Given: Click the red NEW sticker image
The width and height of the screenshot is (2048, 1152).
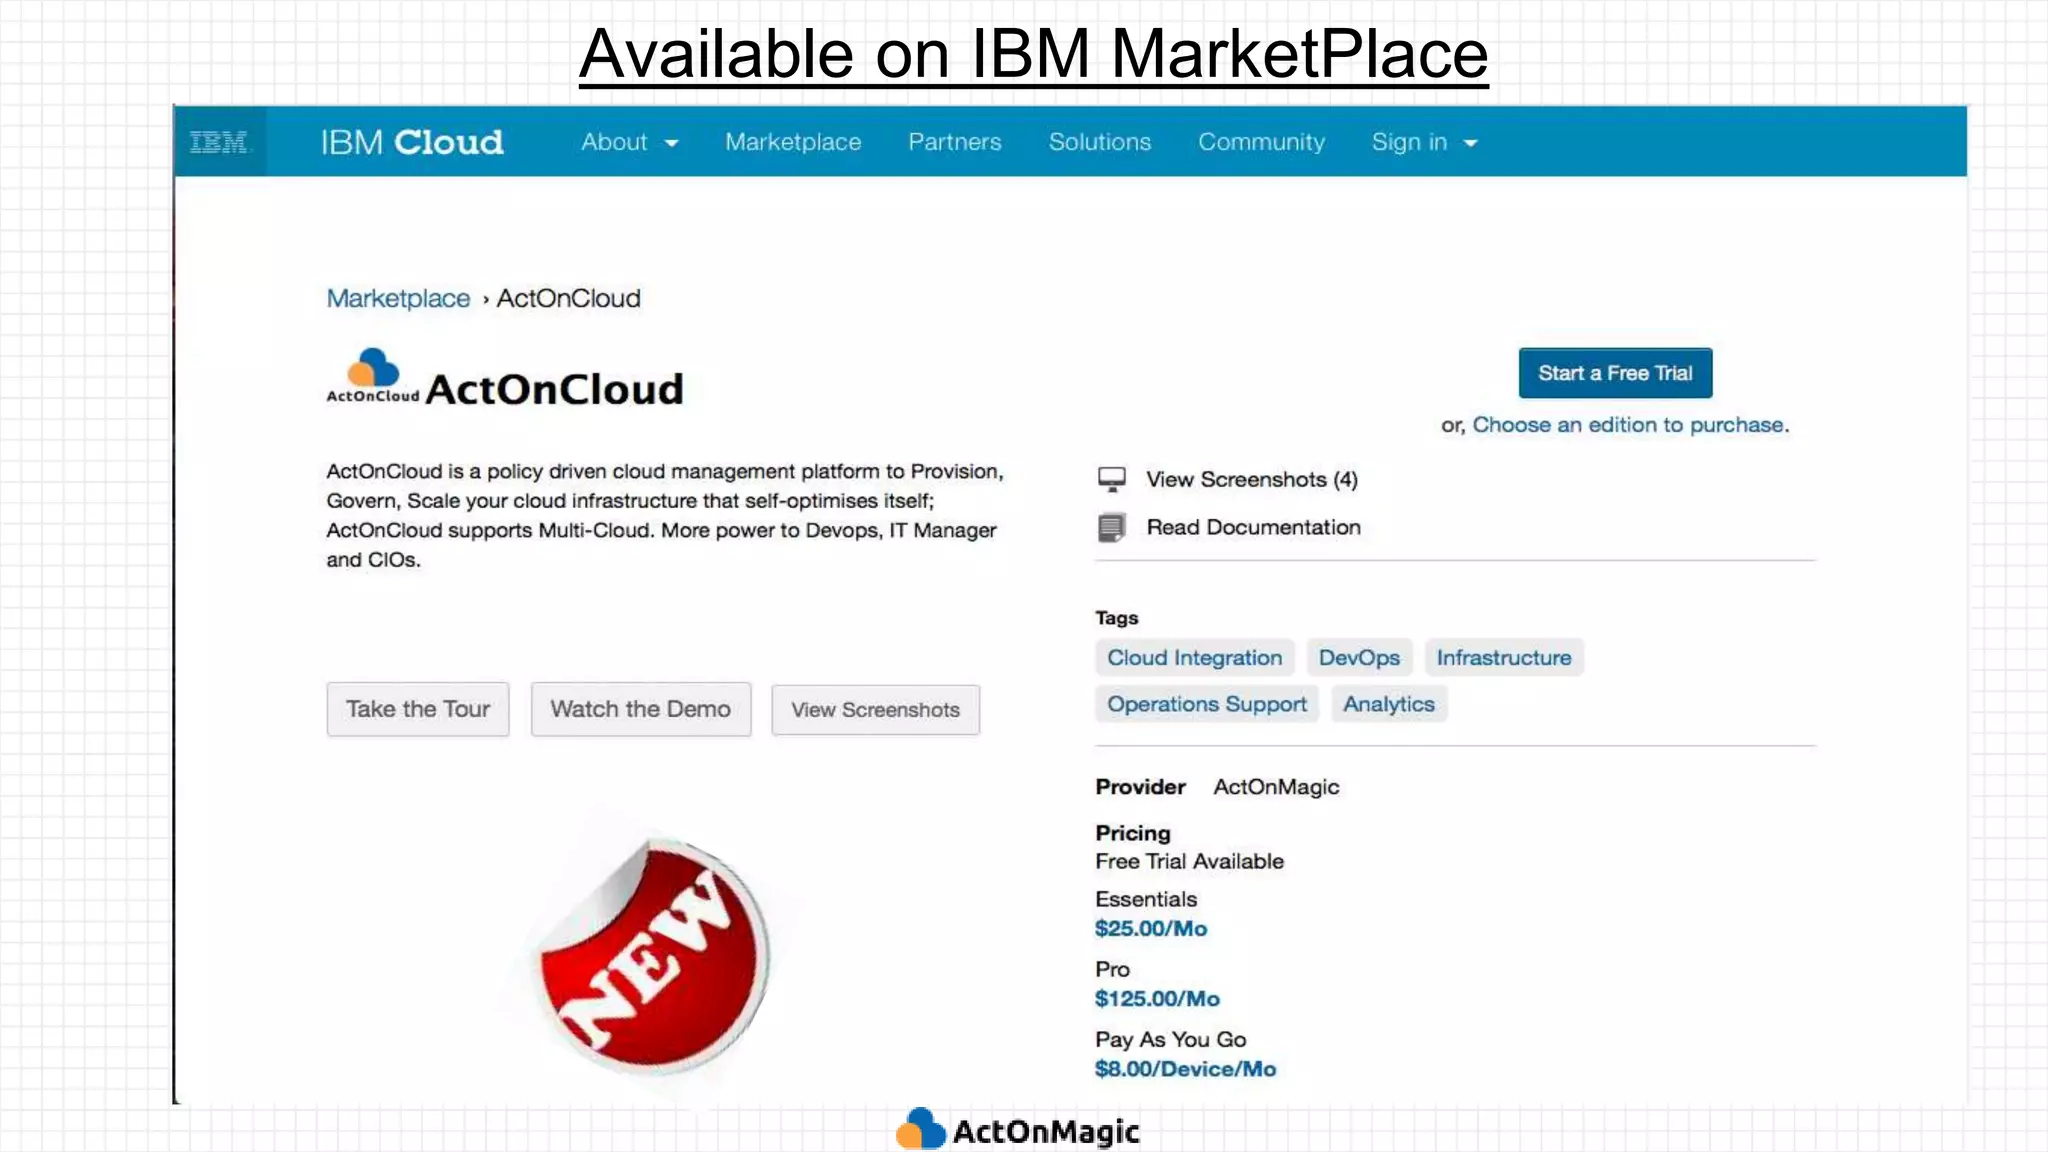Looking at the screenshot, I should pyautogui.click(x=653, y=955).
